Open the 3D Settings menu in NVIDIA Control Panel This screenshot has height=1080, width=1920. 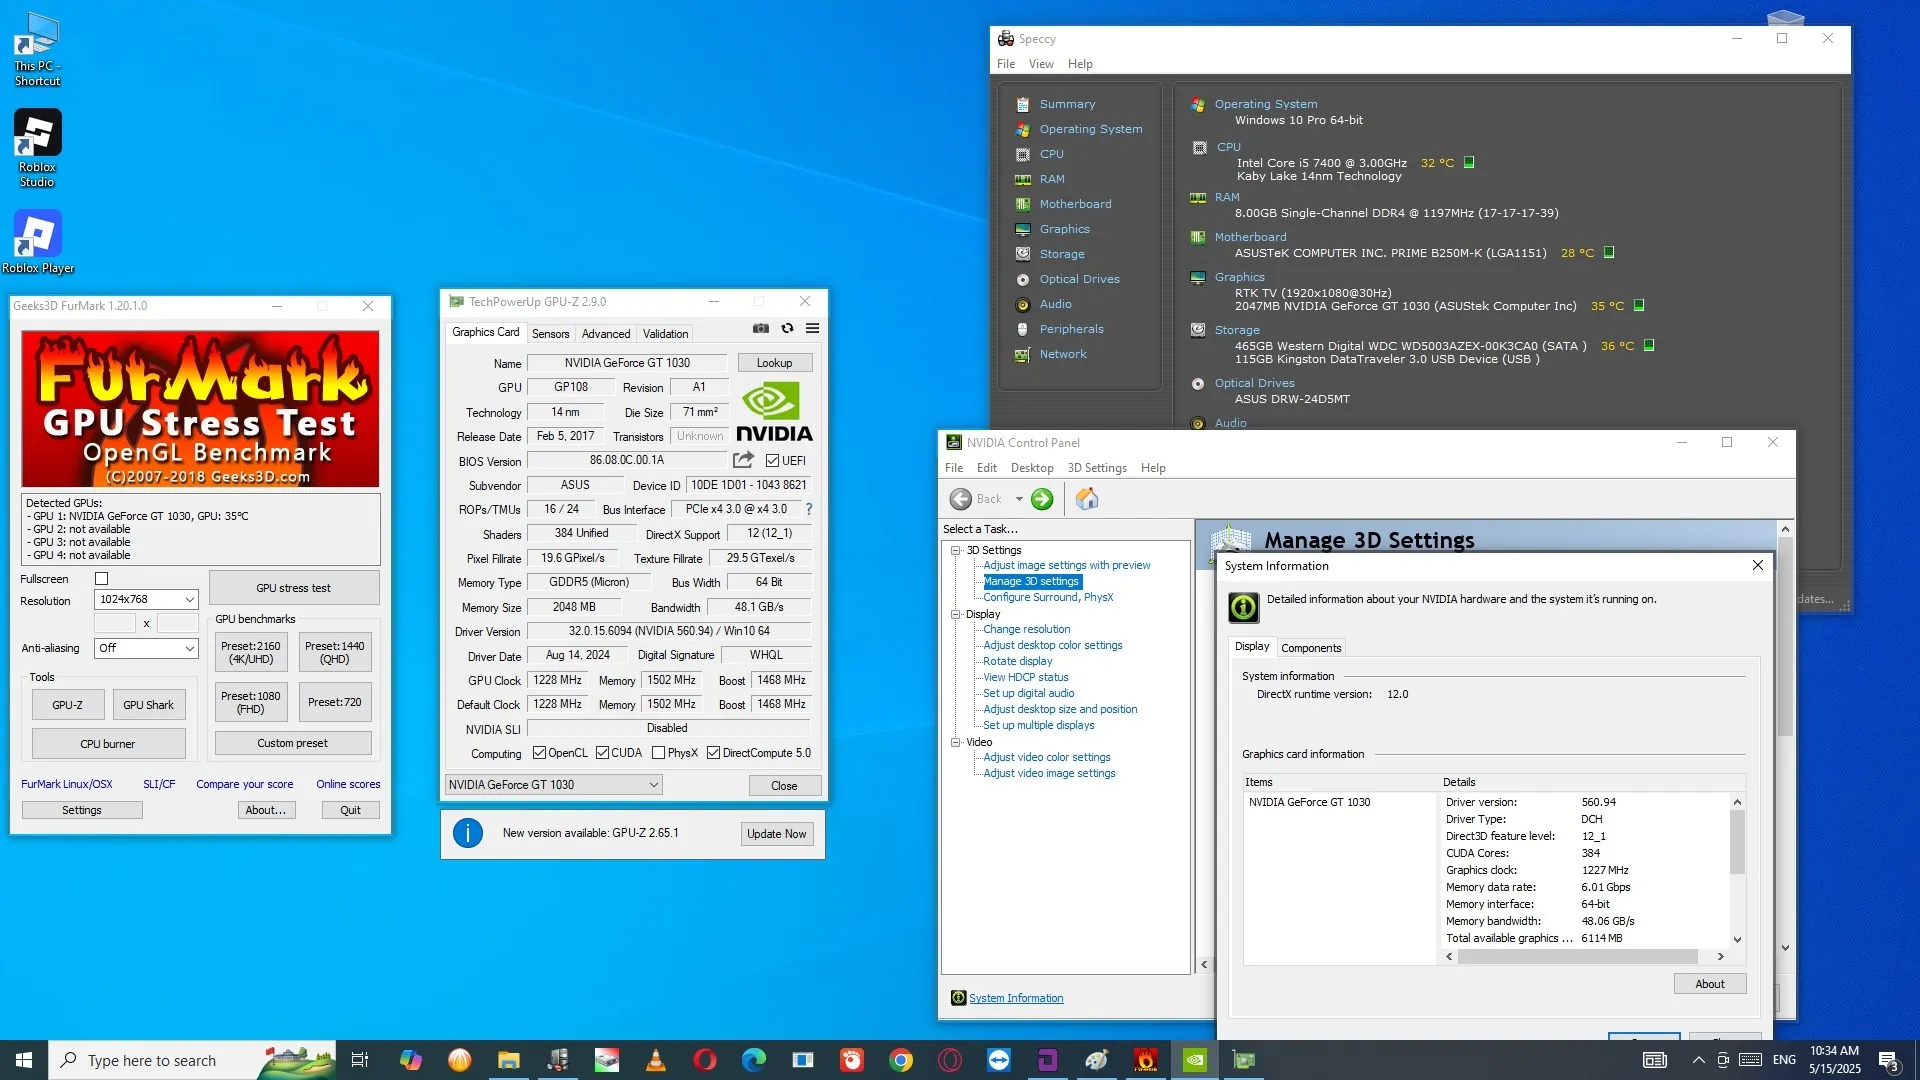point(1096,468)
